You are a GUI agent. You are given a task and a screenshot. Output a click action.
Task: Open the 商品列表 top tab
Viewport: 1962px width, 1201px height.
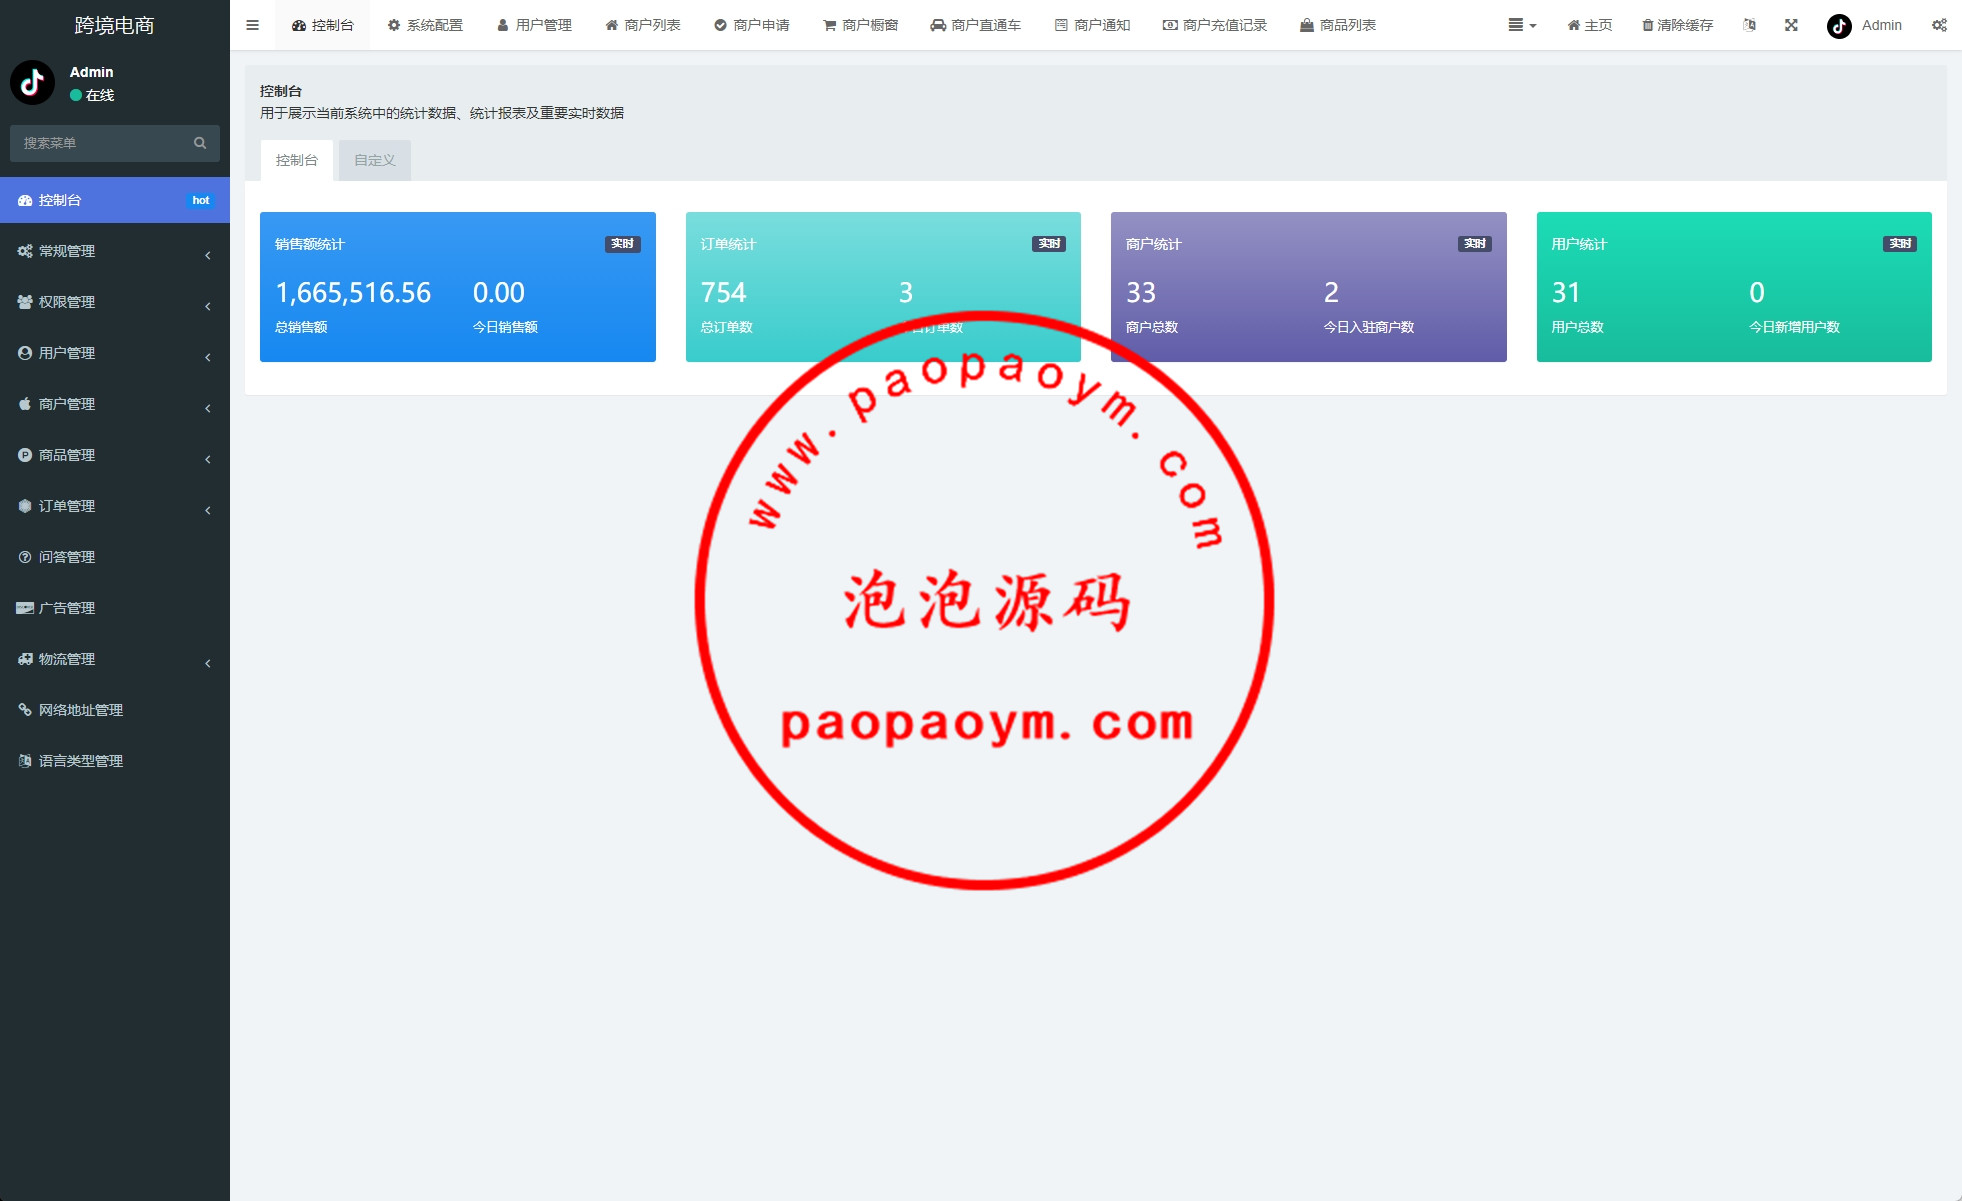click(1338, 25)
